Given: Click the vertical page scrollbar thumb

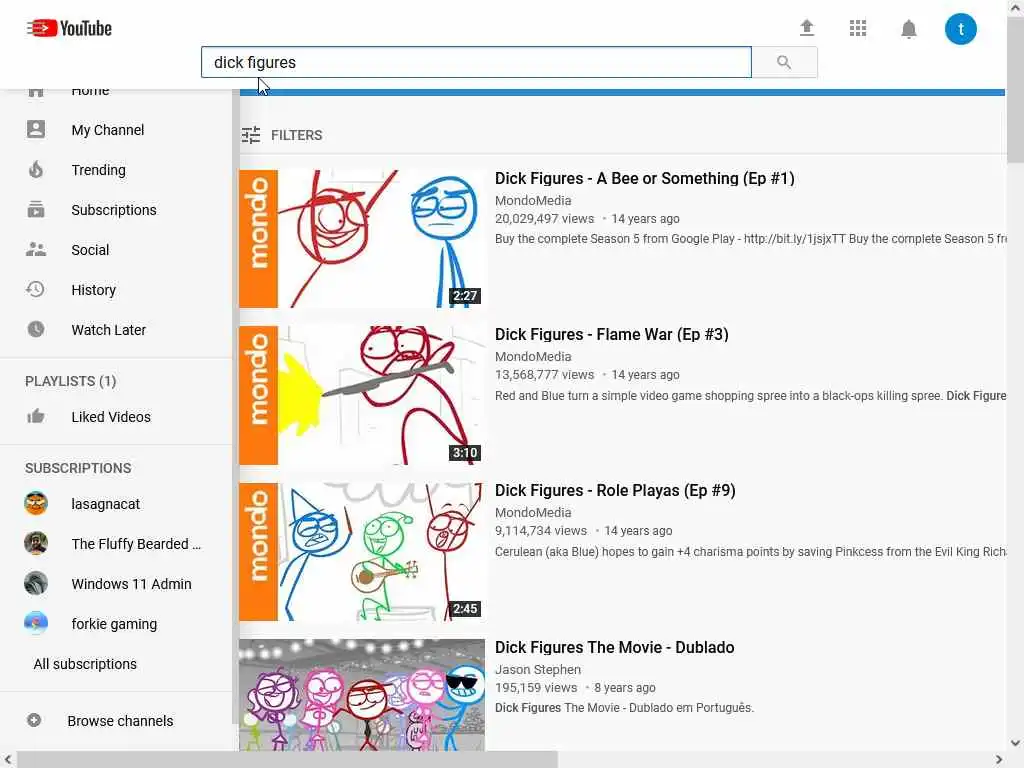Looking at the screenshot, I should tap(1016, 88).
